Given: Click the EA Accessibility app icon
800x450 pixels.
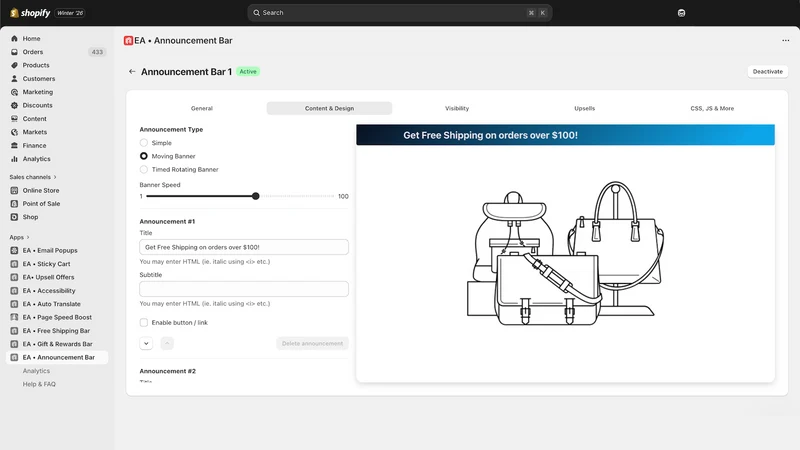Looking at the screenshot, I should click(14, 291).
